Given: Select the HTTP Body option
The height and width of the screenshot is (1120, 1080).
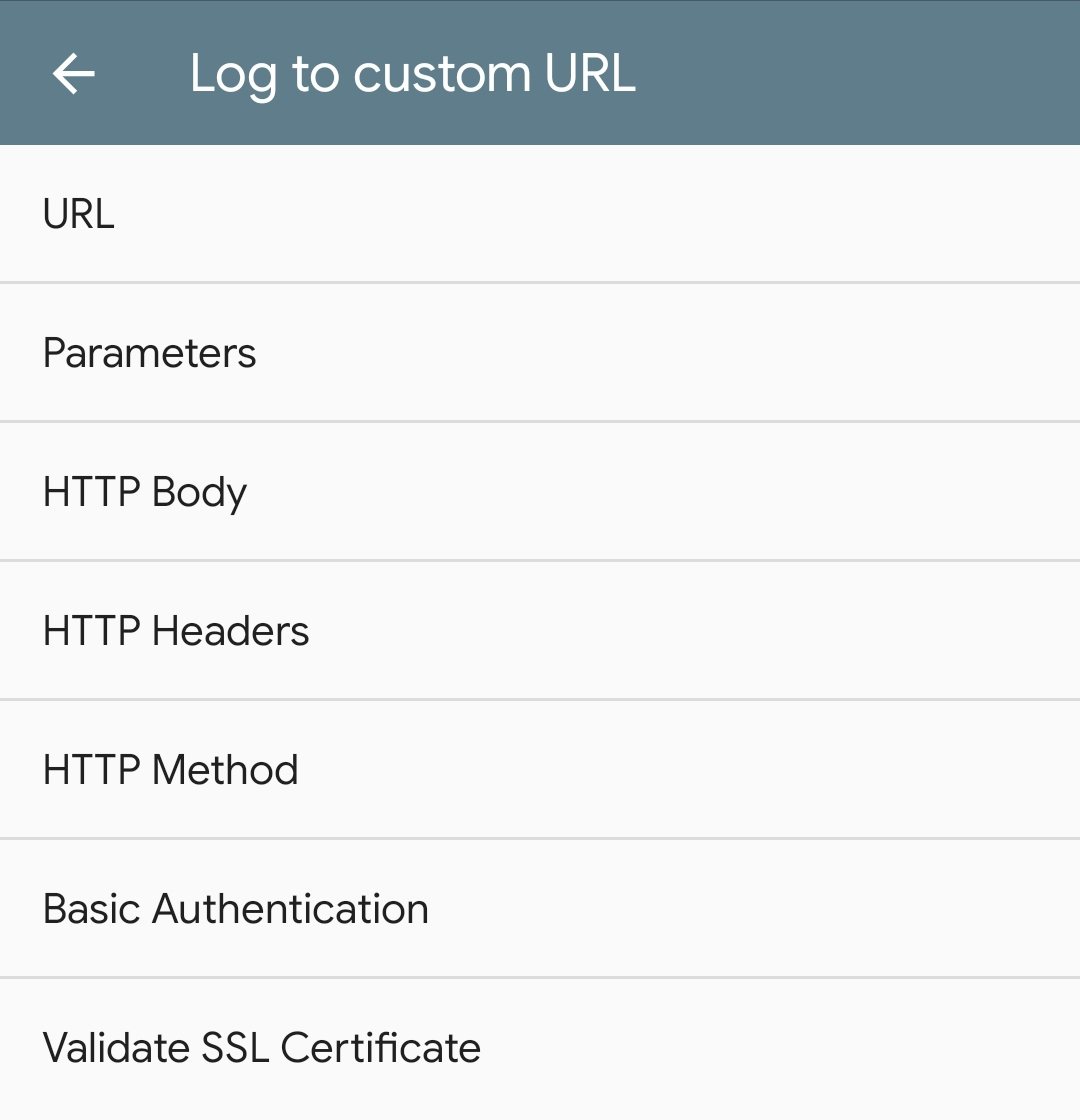Looking at the screenshot, I should [x=145, y=492].
